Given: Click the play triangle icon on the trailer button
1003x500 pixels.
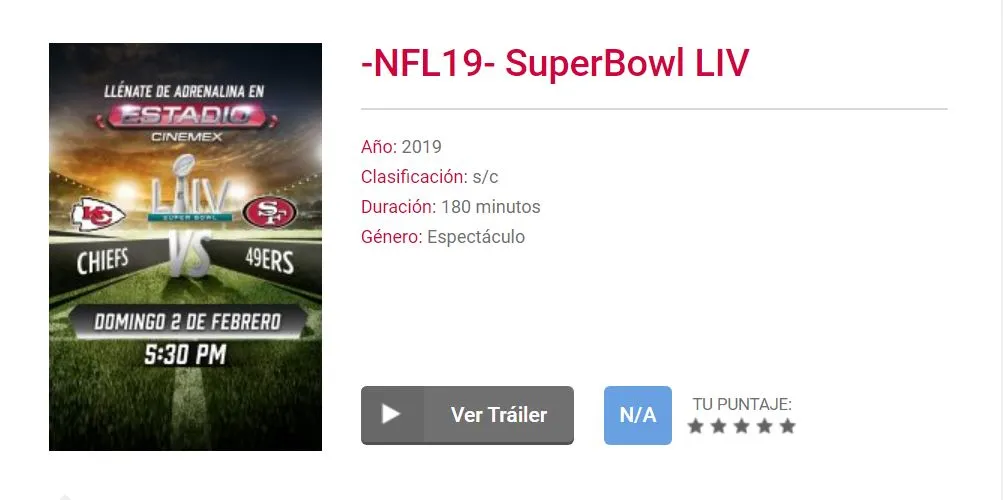Looking at the screenshot, I should 391,414.
